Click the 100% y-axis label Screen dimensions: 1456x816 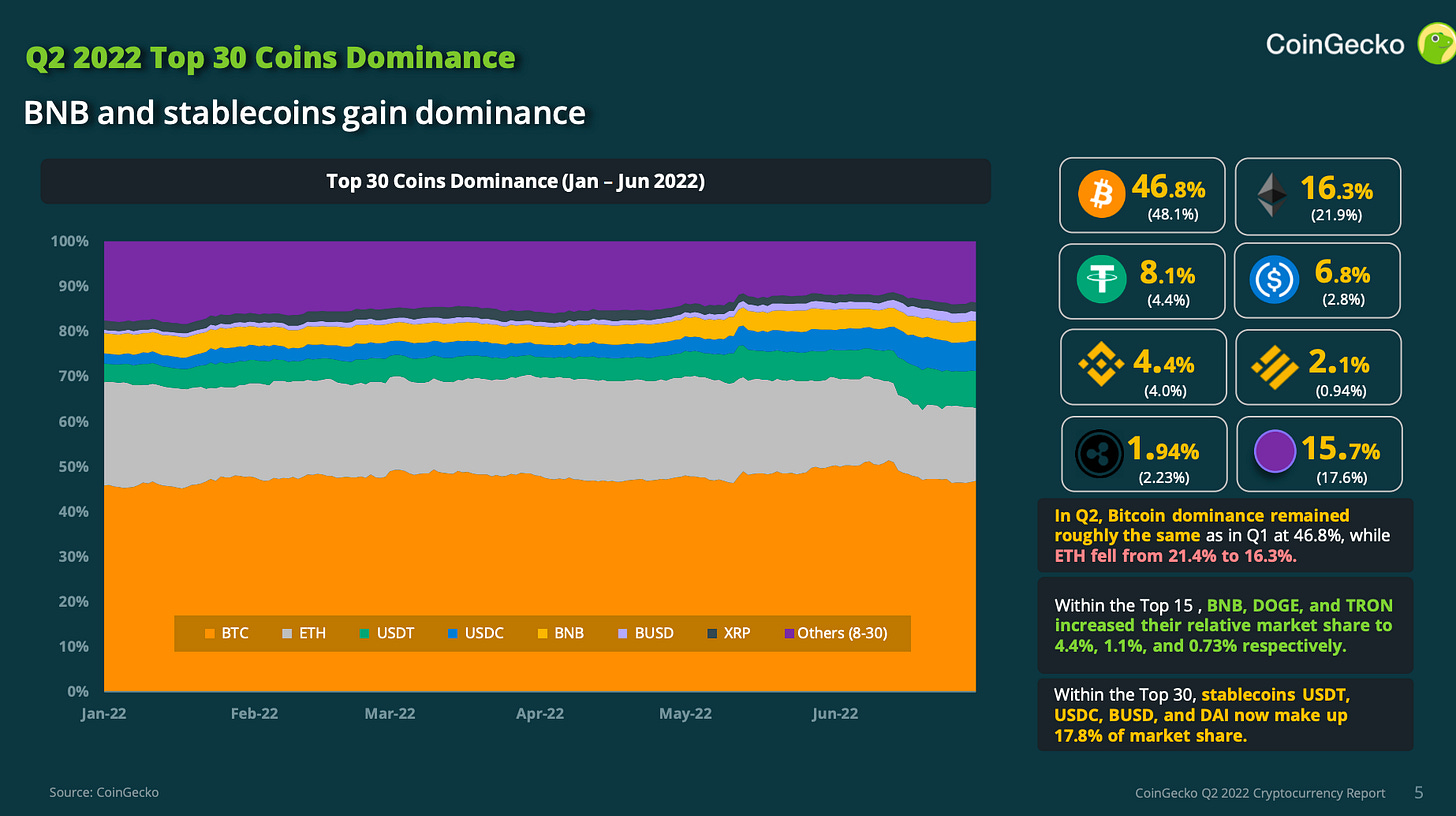pos(69,241)
